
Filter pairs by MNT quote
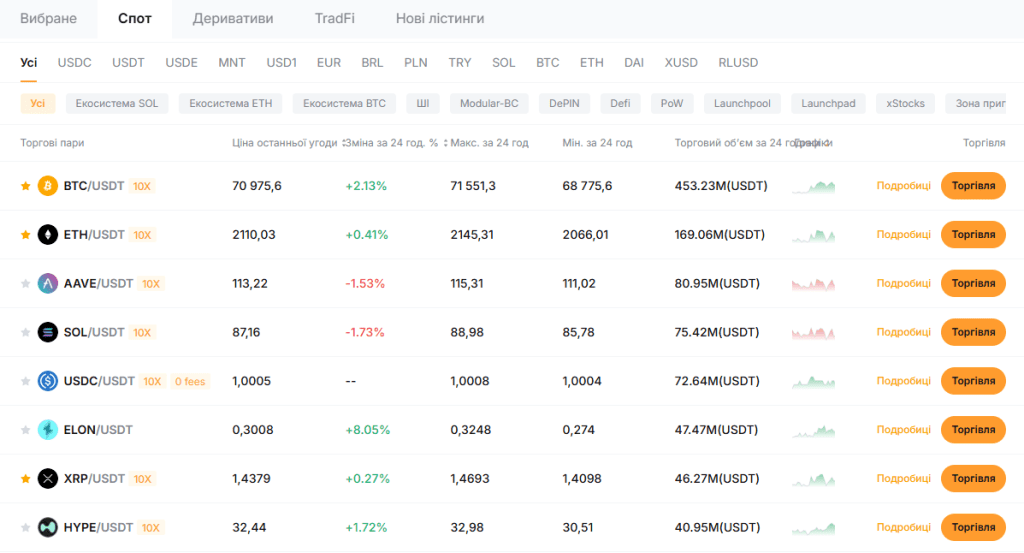pyautogui.click(x=232, y=63)
